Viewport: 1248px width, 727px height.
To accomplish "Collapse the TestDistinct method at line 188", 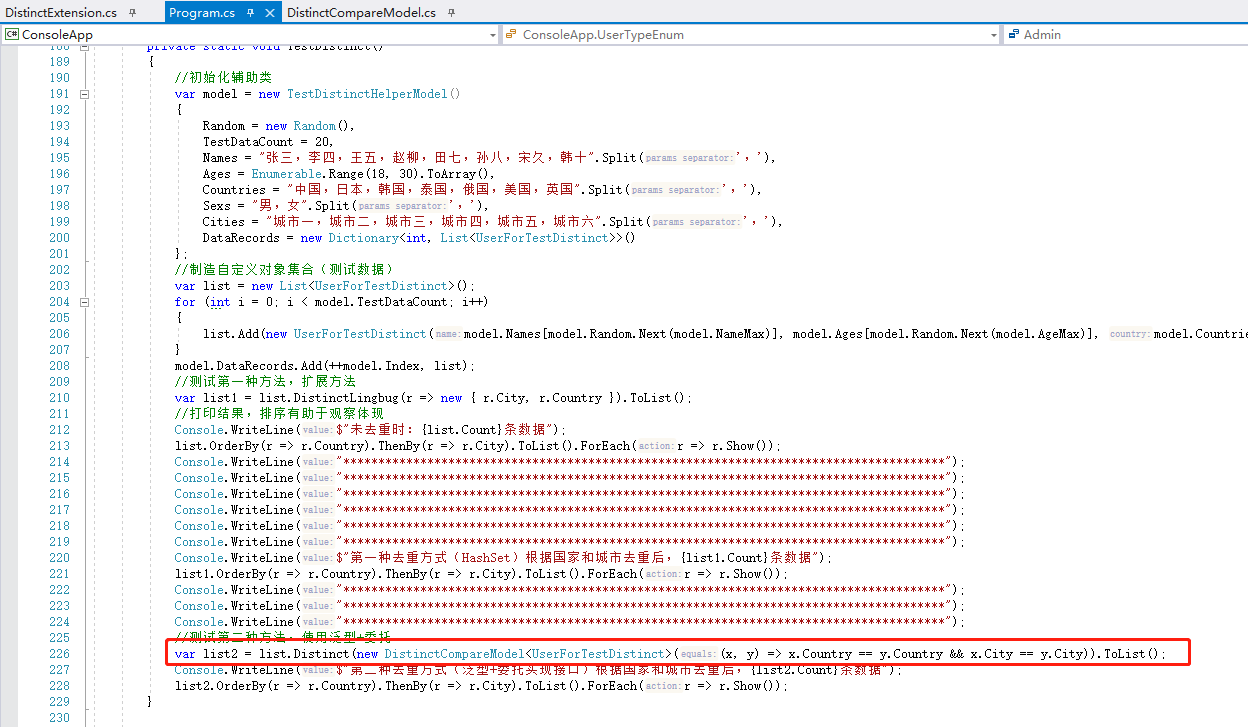I will (84, 47).
